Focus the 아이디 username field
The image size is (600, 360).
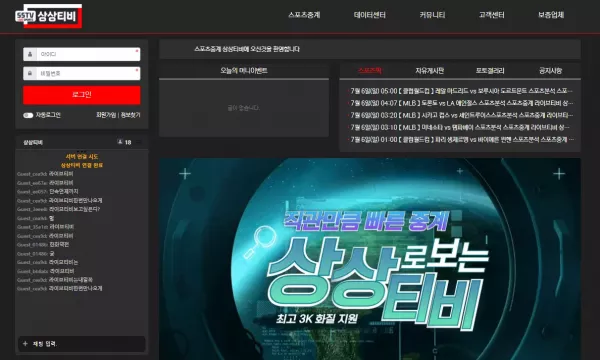coord(88,54)
